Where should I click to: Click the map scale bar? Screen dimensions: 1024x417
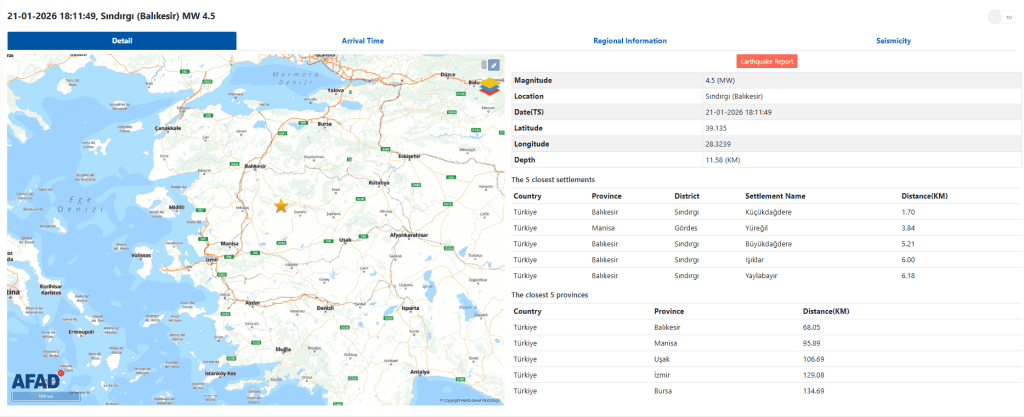[x=46, y=397]
